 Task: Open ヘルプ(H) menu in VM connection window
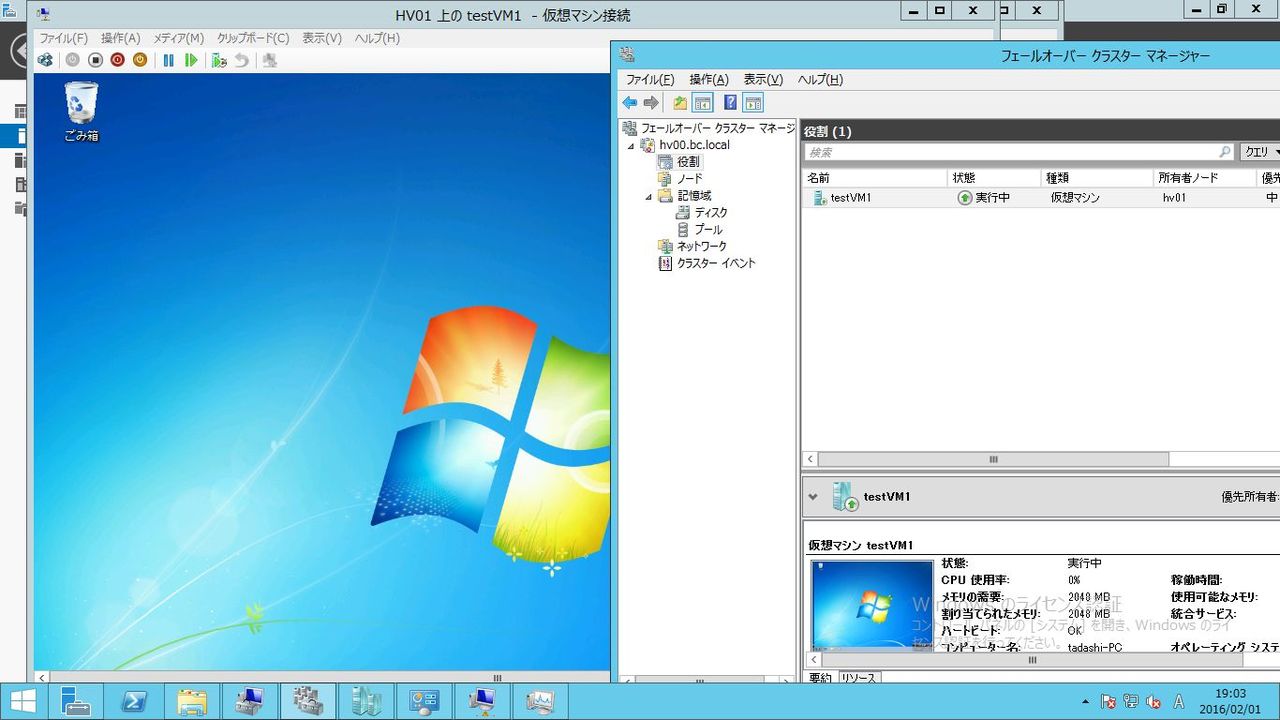(x=377, y=38)
